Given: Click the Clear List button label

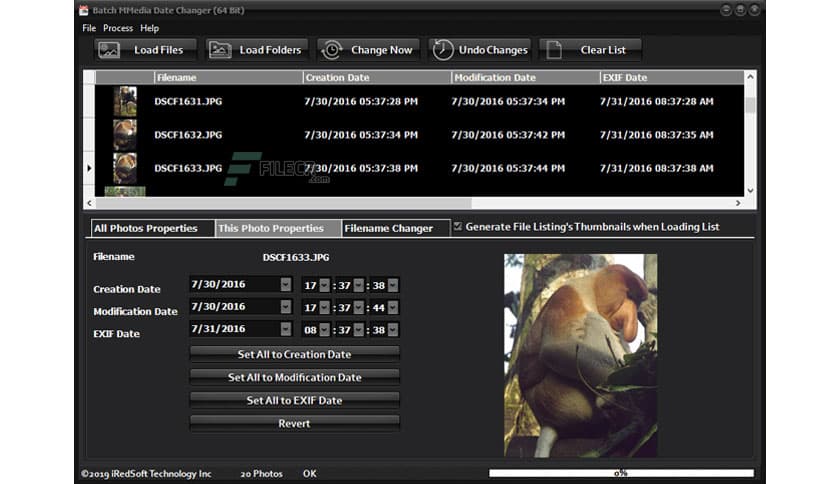Looking at the screenshot, I should point(603,50).
